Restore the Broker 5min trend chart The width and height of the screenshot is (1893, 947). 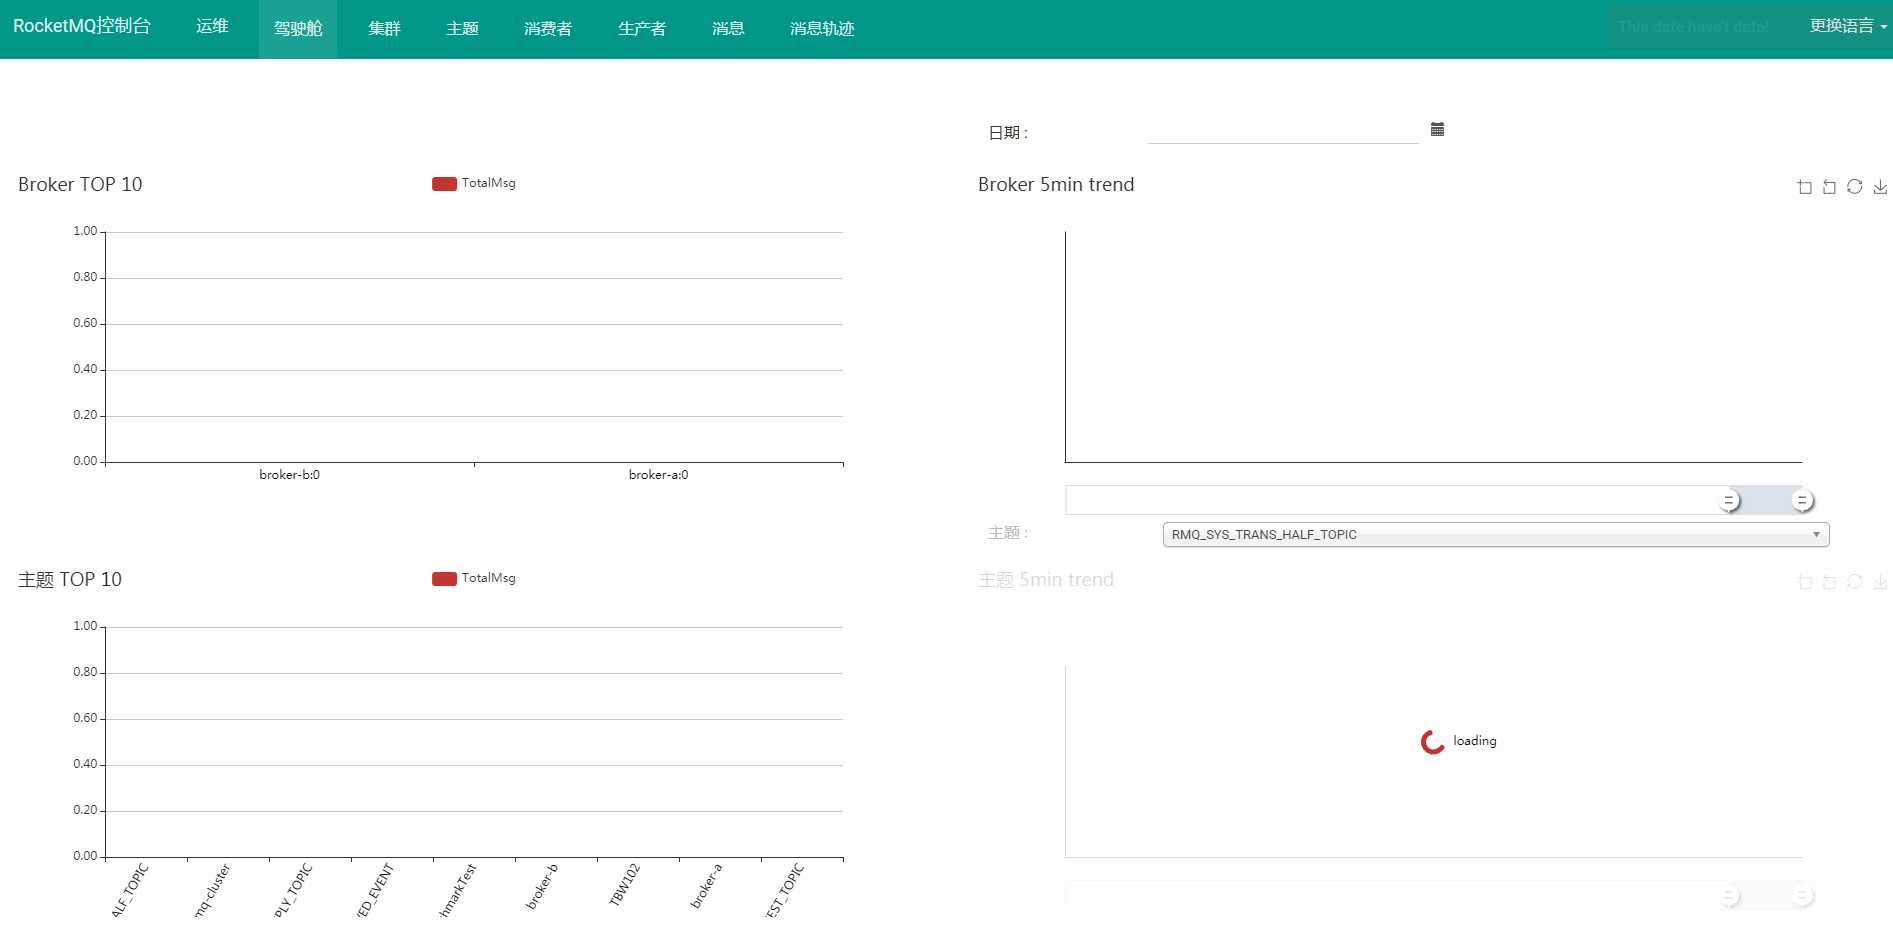click(x=1855, y=187)
